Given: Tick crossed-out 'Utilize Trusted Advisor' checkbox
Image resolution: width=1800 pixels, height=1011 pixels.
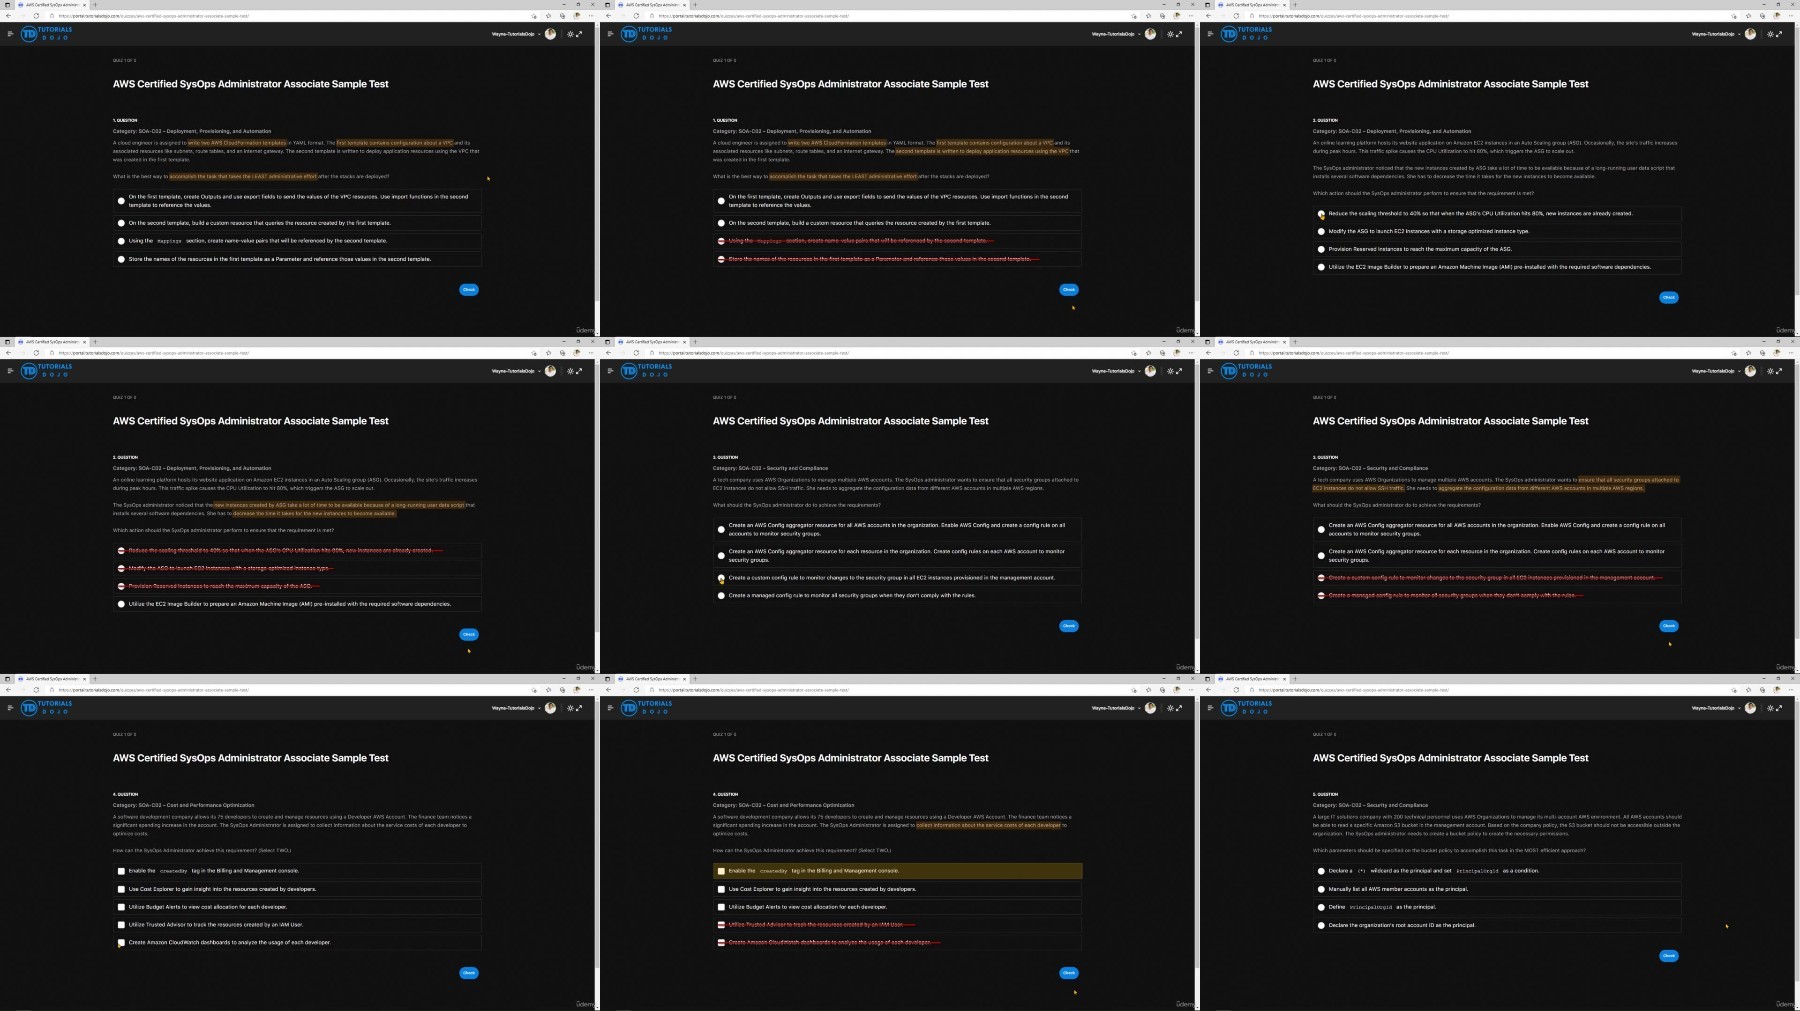Looking at the screenshot, I should [x=721, y=925].
